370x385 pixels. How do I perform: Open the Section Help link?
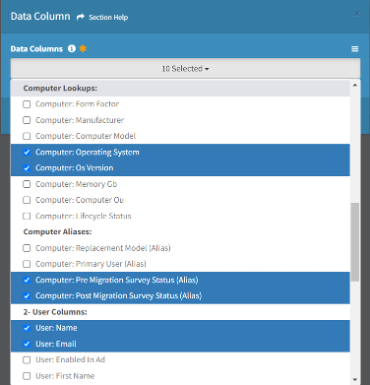pyautogui.click(x=108, y=17)
